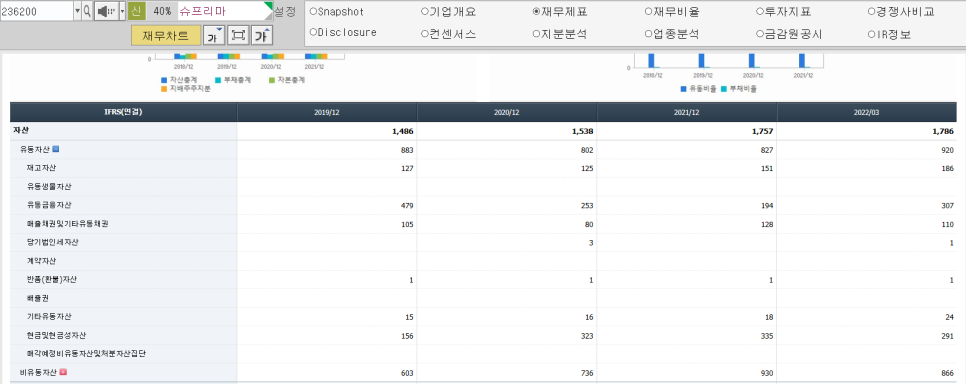The image size is (966, 384).
Task: Click the 부채총계 legend teal swatch
Action: (218, 80)
